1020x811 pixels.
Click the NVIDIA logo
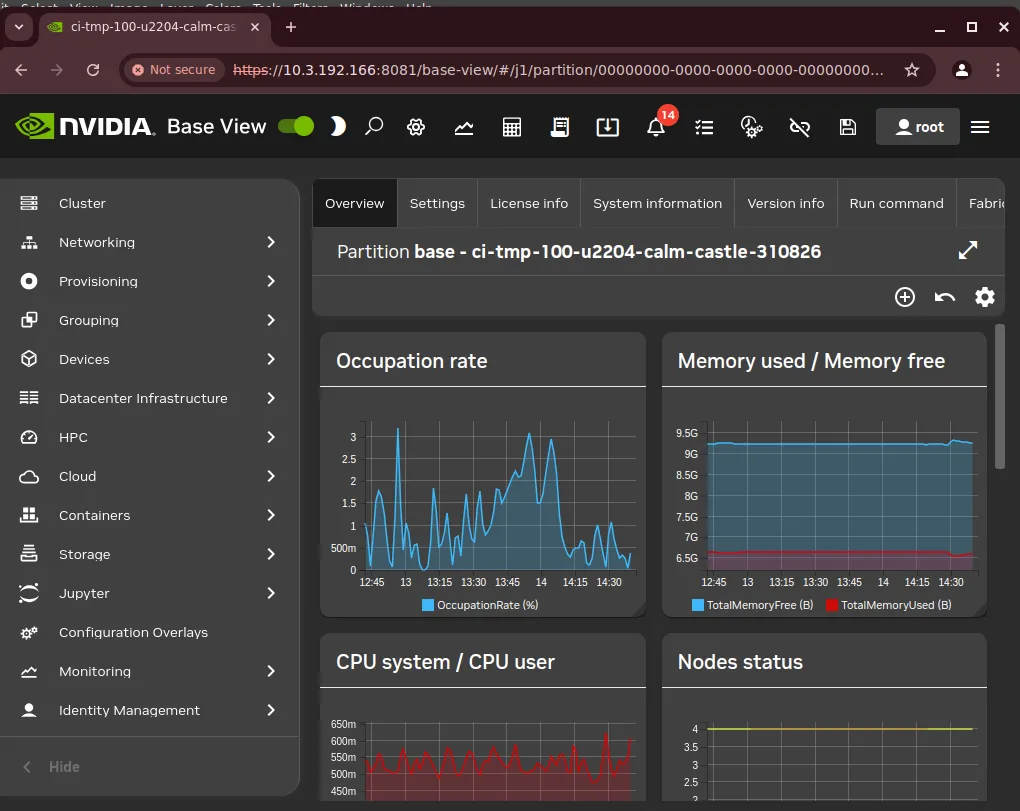pyautogui.click(x=85, y=126)
